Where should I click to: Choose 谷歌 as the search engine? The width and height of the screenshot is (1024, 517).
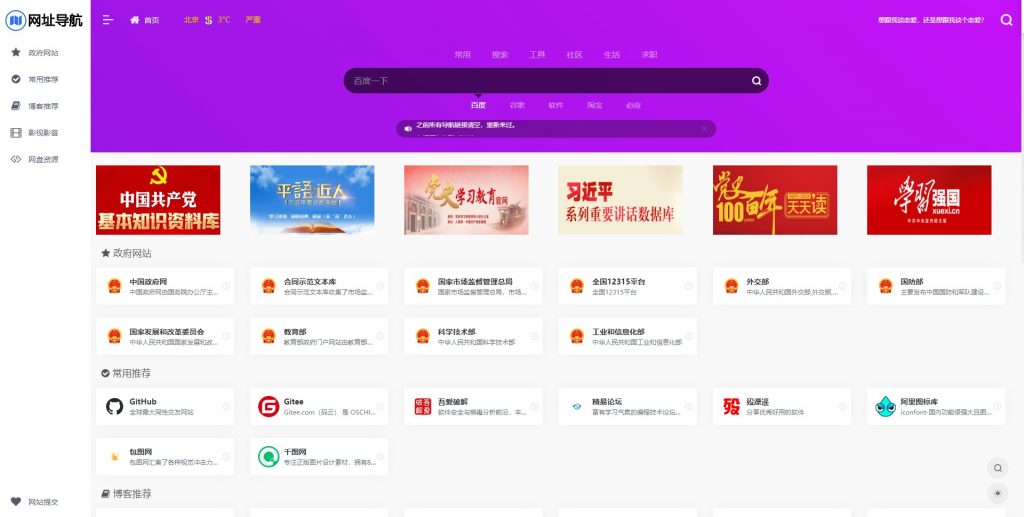(517, 105)
